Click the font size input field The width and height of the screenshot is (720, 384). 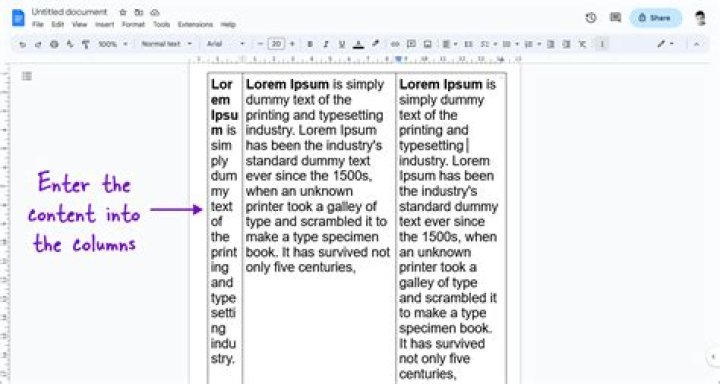pyautogui.click(x=276, y=44)
